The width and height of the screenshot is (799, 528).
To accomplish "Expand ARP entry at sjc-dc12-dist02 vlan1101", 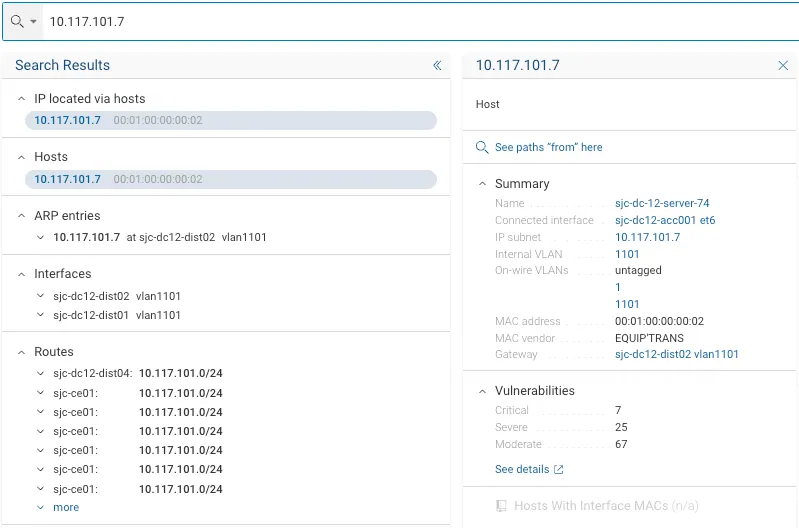I will point(40,237).
